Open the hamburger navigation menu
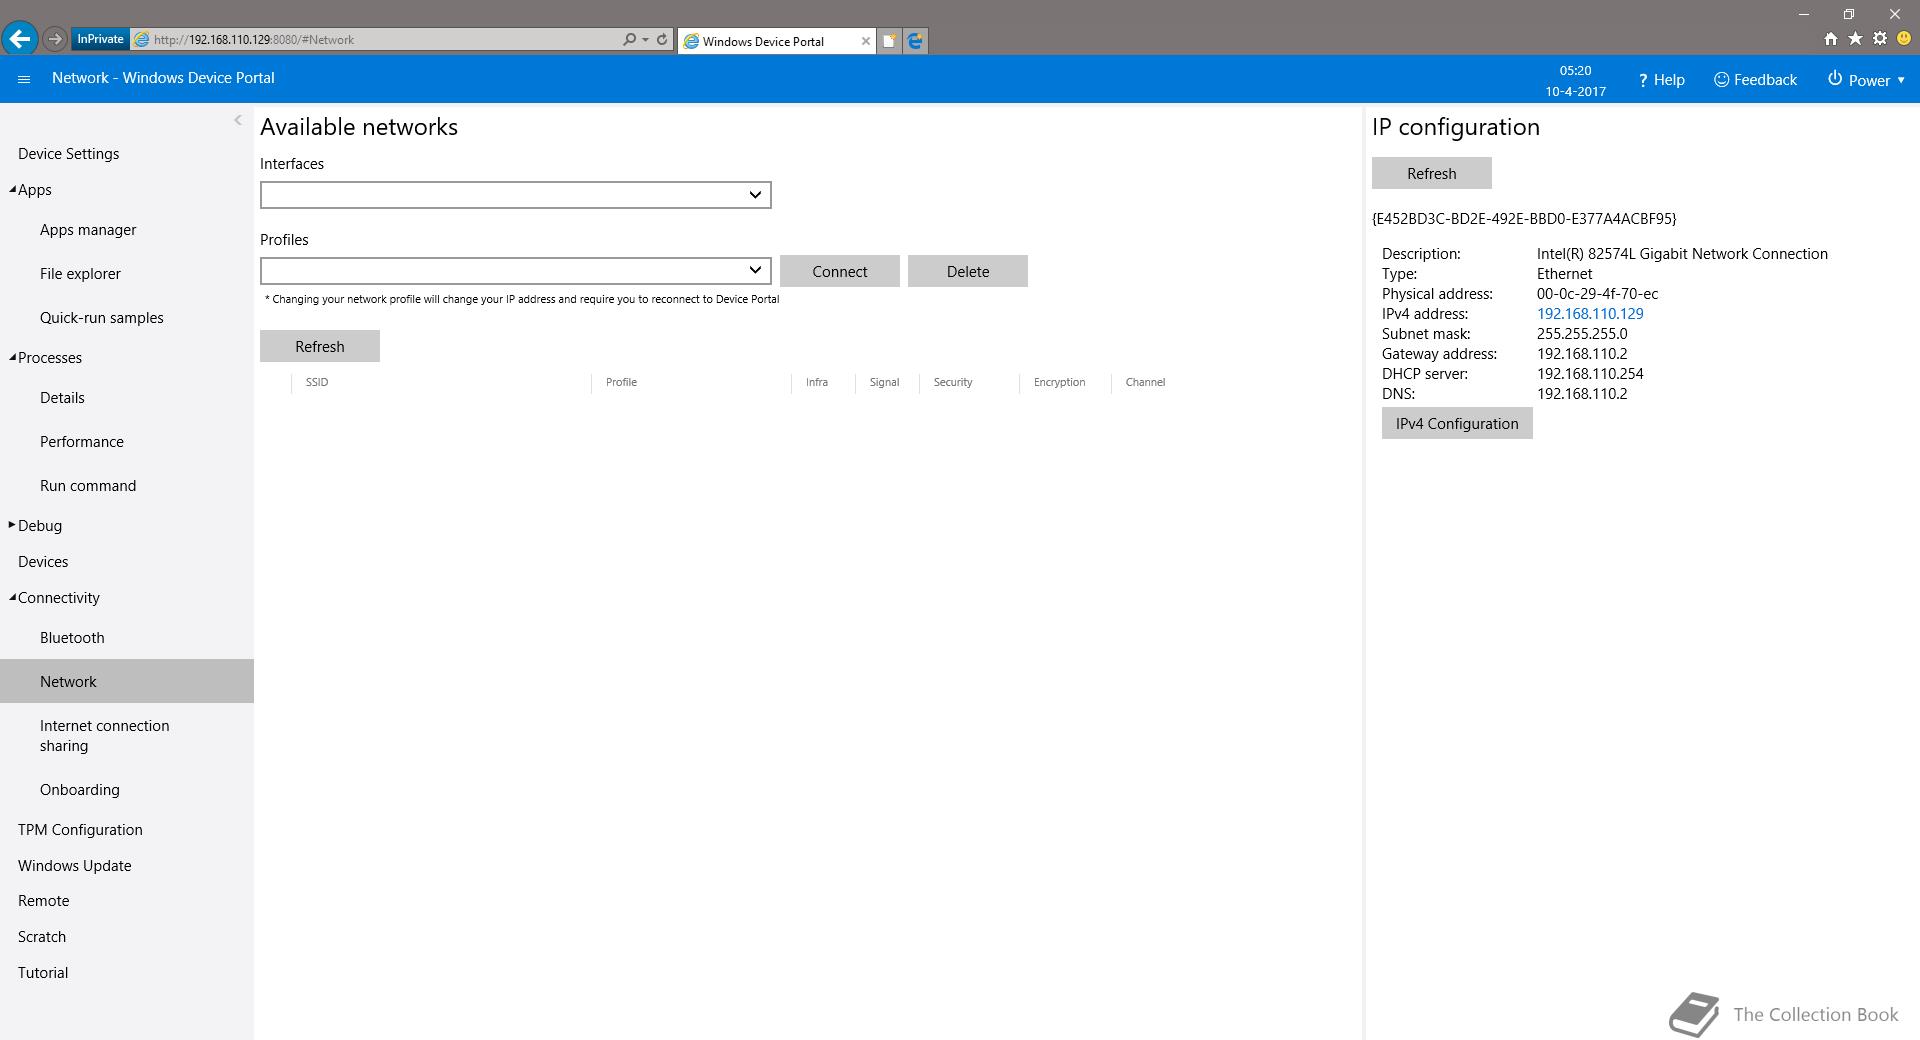This screenshot has height=1040, width=1920. click(x=24, y=79)
